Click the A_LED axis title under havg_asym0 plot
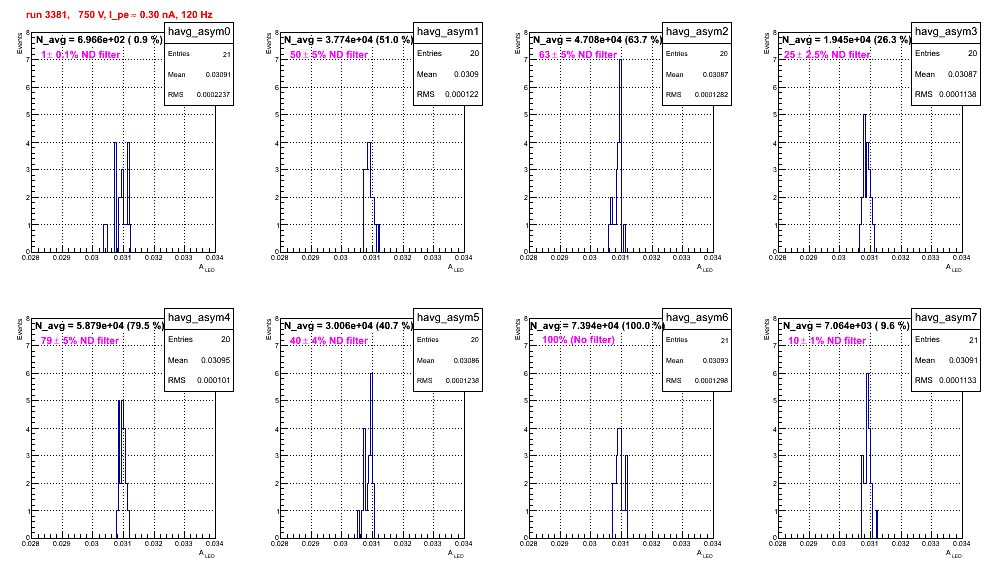996x572 pixels. pyautogui.click(x=207, y=268)
